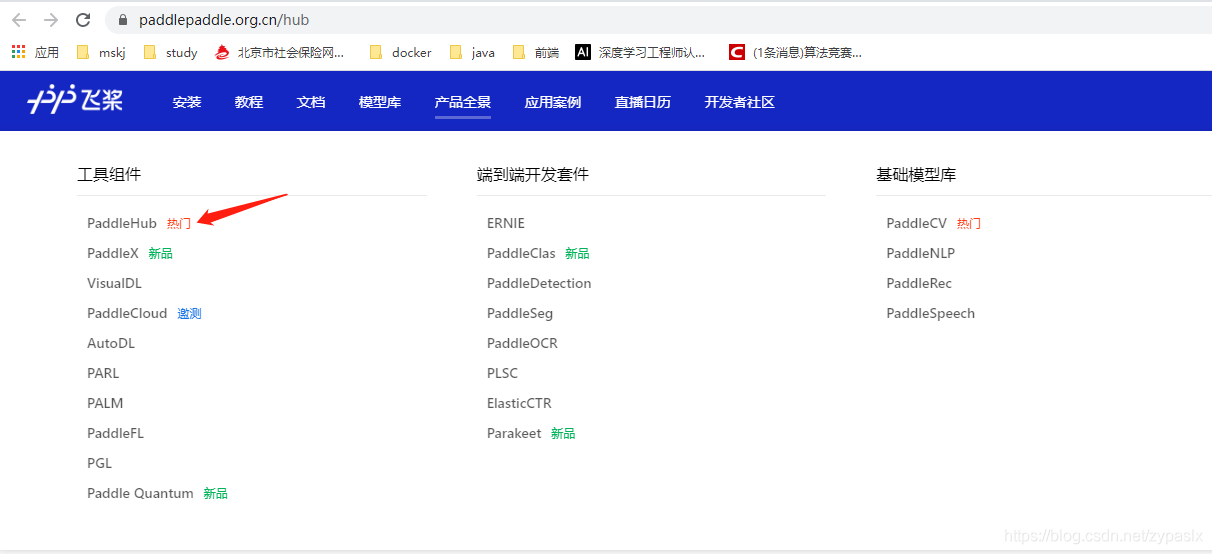The height and width of the screenshot is (554, 1212).
Task: Open the study bookmark folder
Action: pyautogui.click(x=170, y=52)
